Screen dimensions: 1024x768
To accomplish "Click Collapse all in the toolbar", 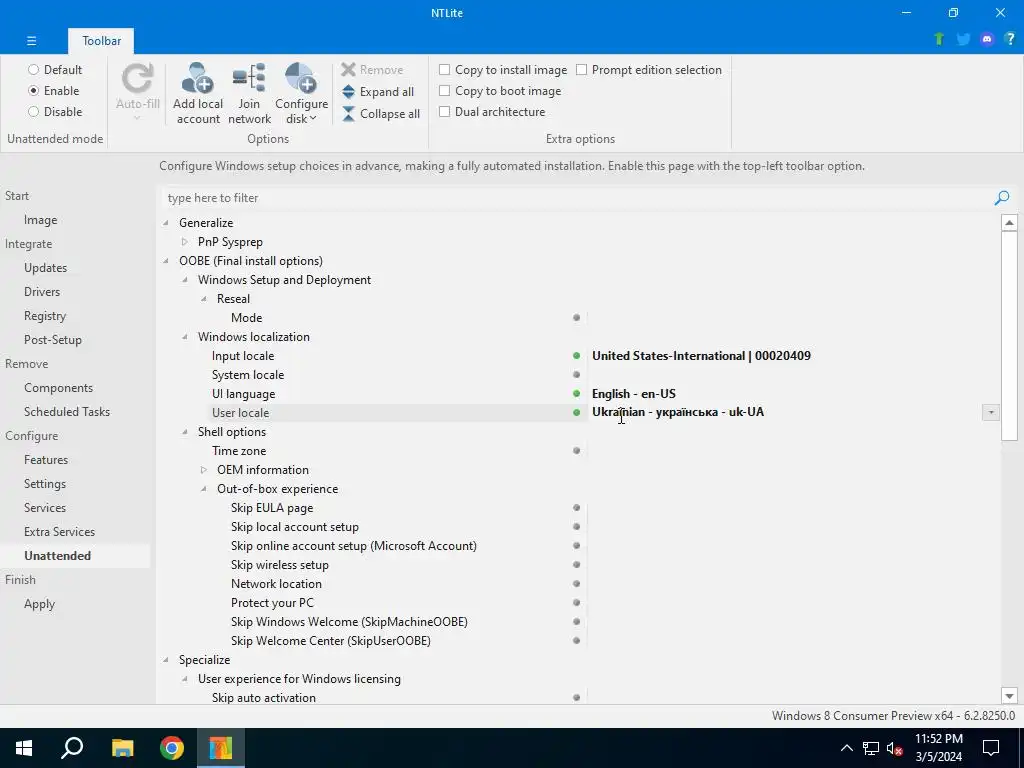I will click(x=381, y=114).
